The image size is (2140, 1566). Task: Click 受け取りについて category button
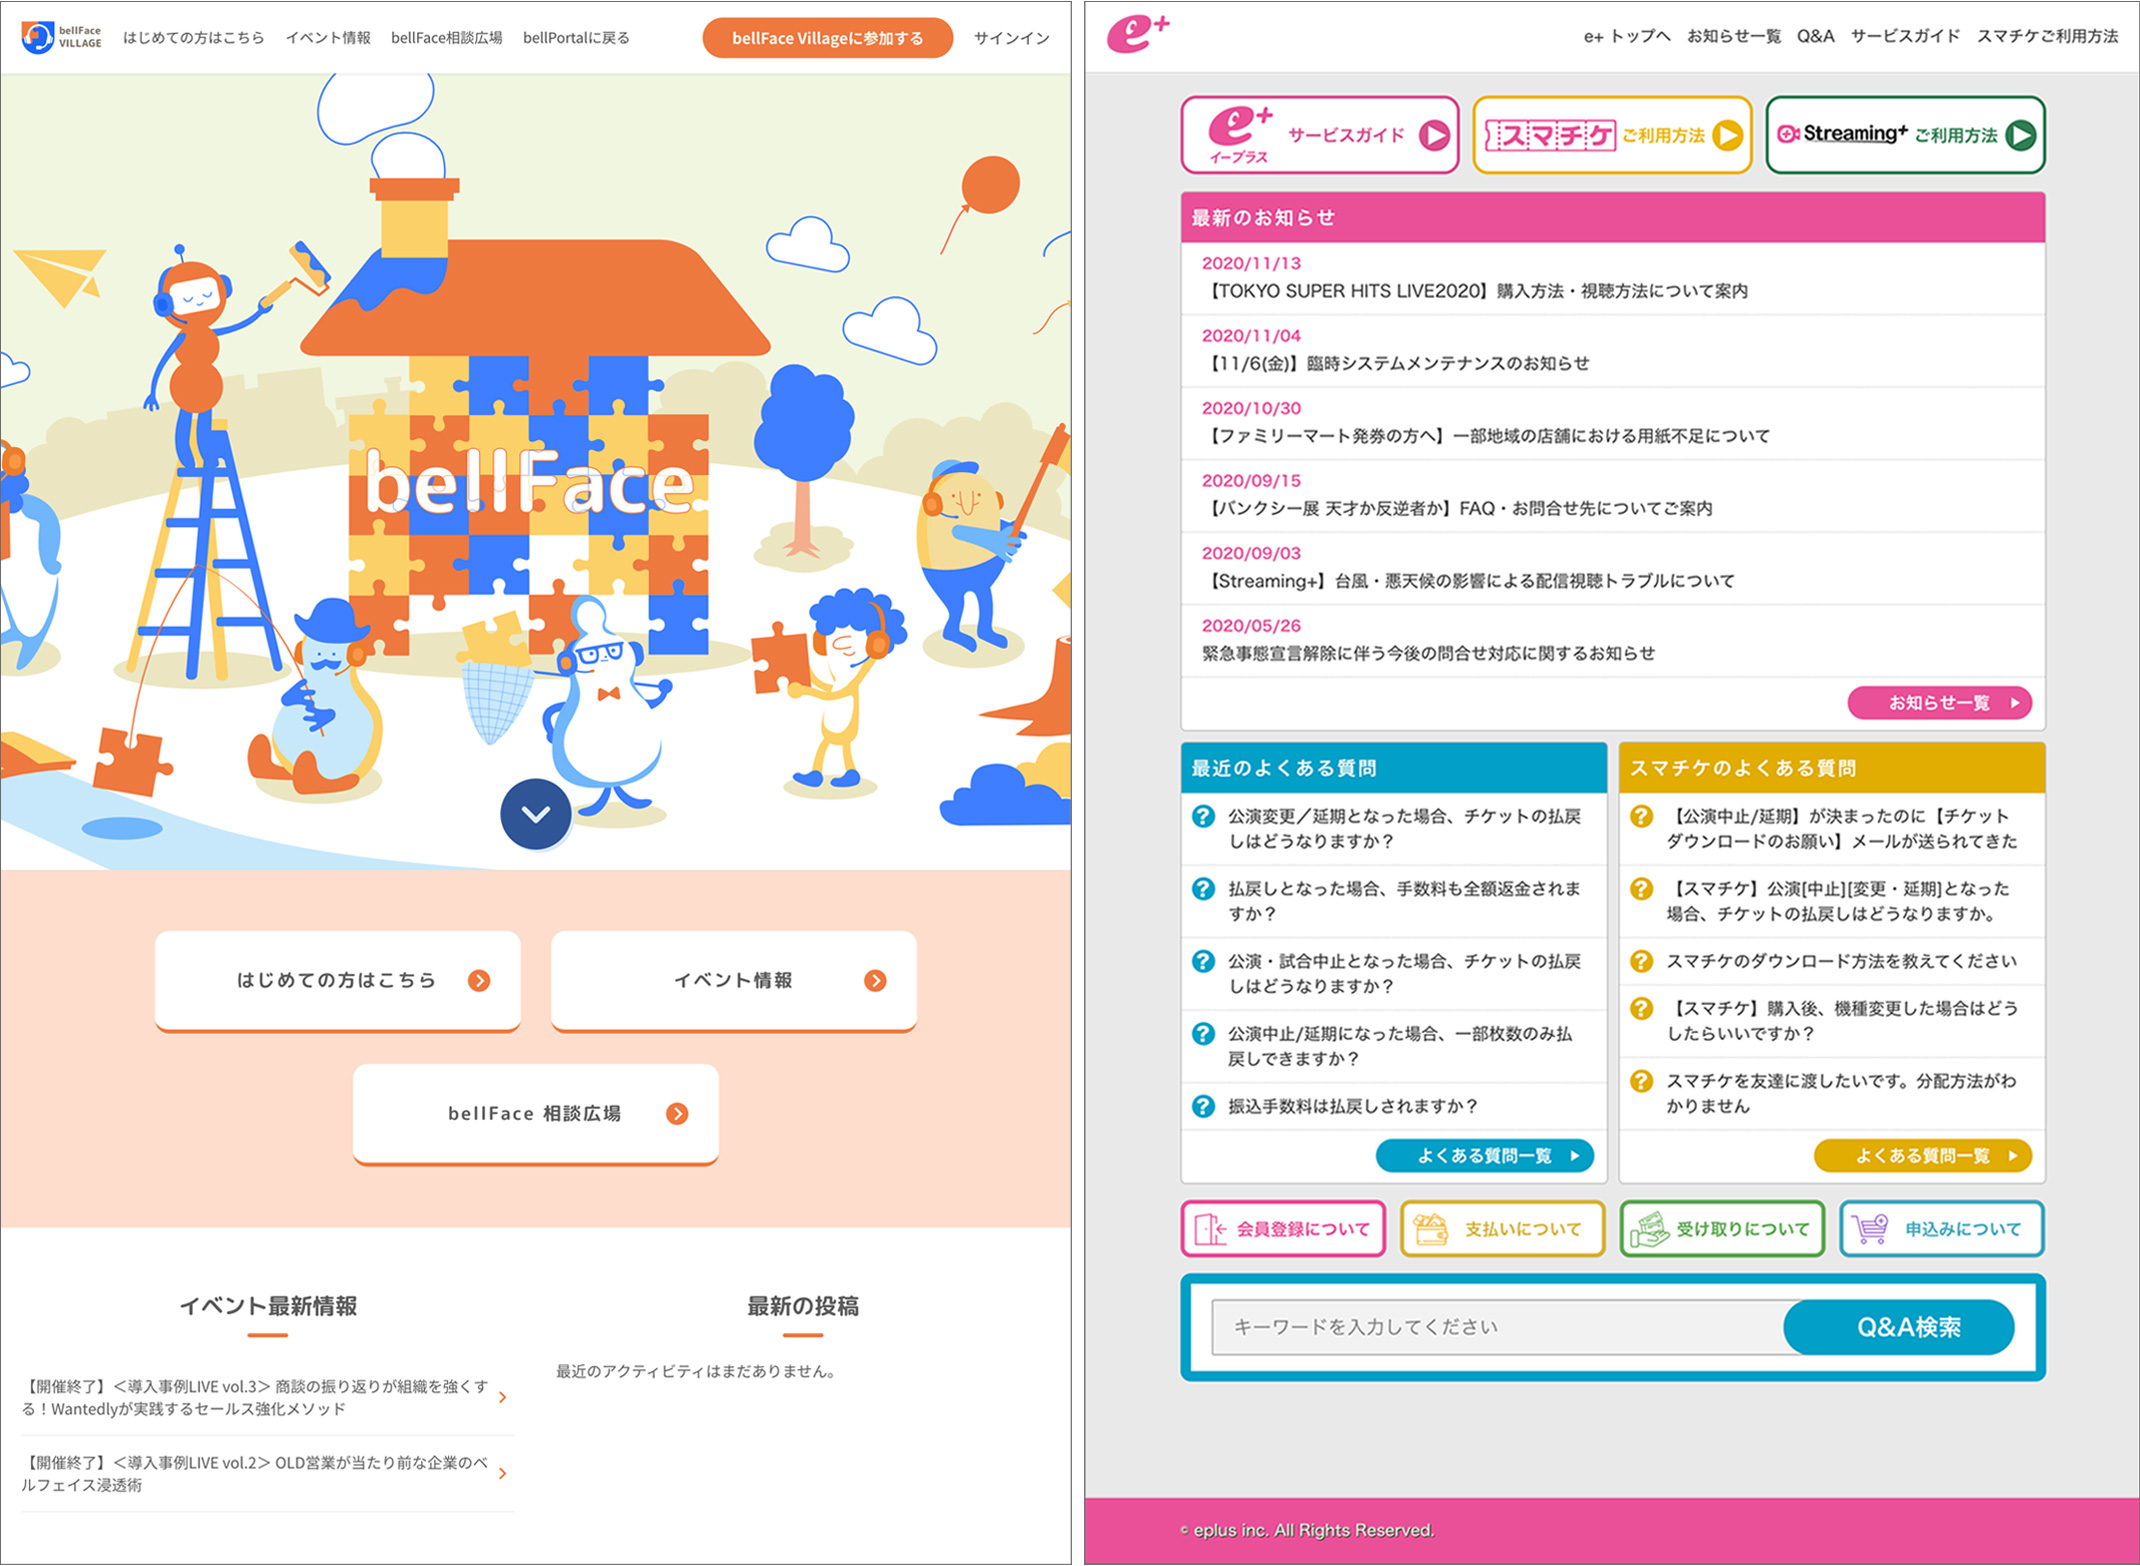[1722, 1229]
